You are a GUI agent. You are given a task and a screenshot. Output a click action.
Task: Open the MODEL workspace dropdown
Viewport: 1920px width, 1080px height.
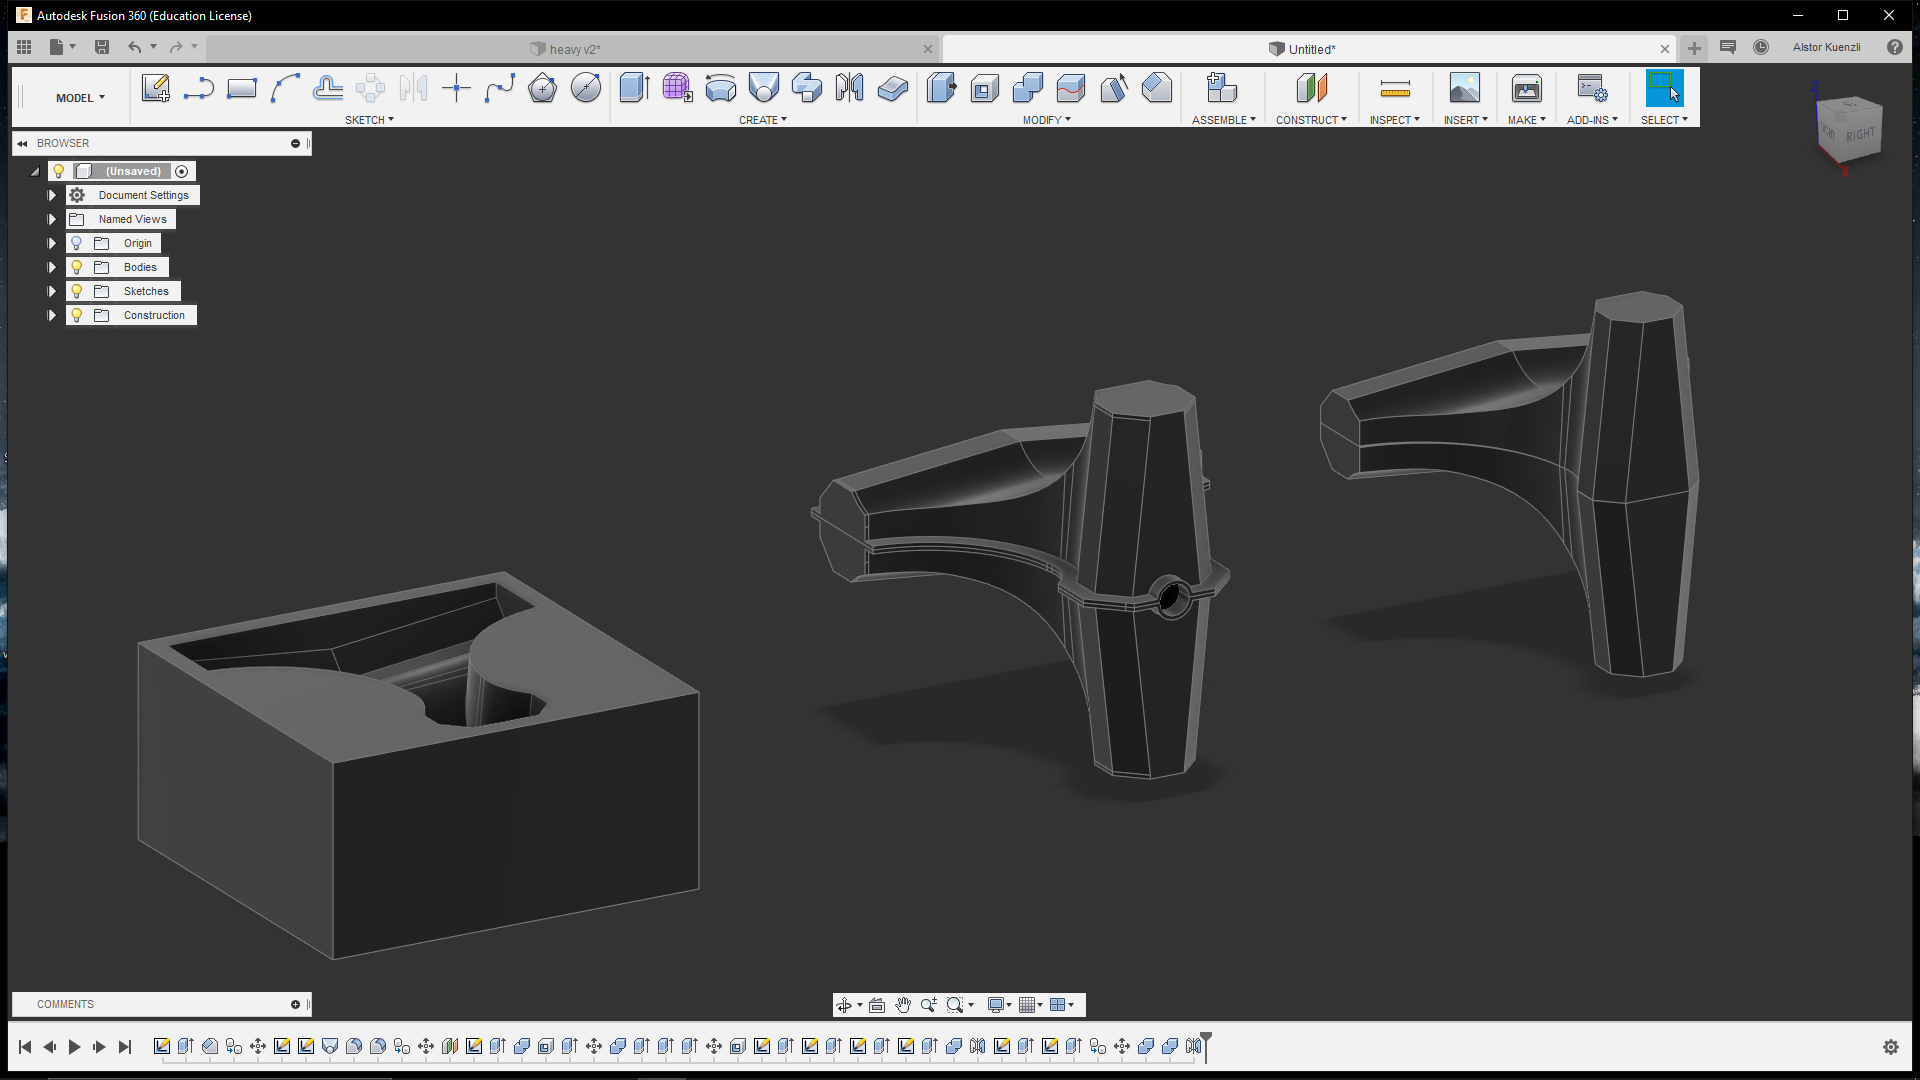coord(80,98)
